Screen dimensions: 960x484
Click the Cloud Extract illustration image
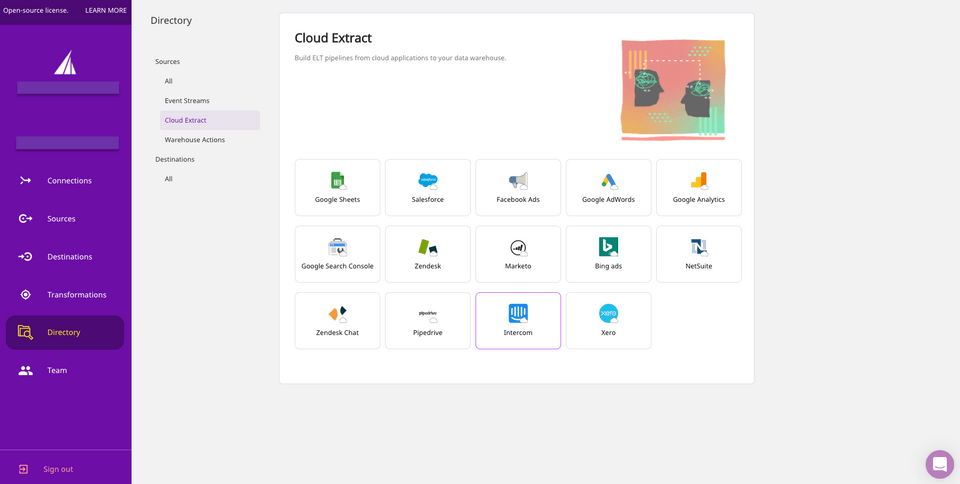(672, 89)
